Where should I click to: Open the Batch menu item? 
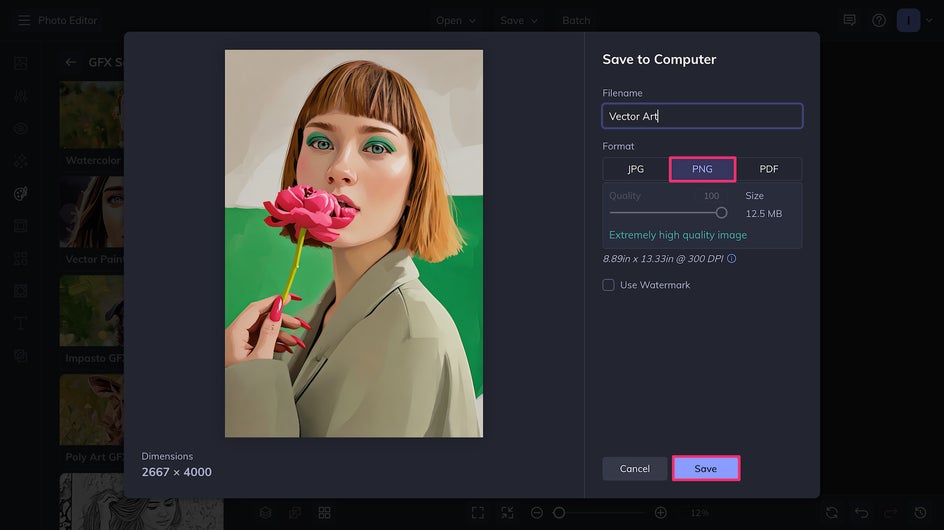[576, 20]
